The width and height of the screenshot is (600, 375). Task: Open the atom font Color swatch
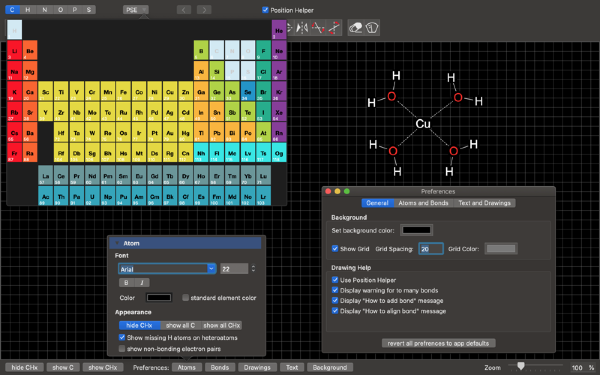[x=159, y=297]
